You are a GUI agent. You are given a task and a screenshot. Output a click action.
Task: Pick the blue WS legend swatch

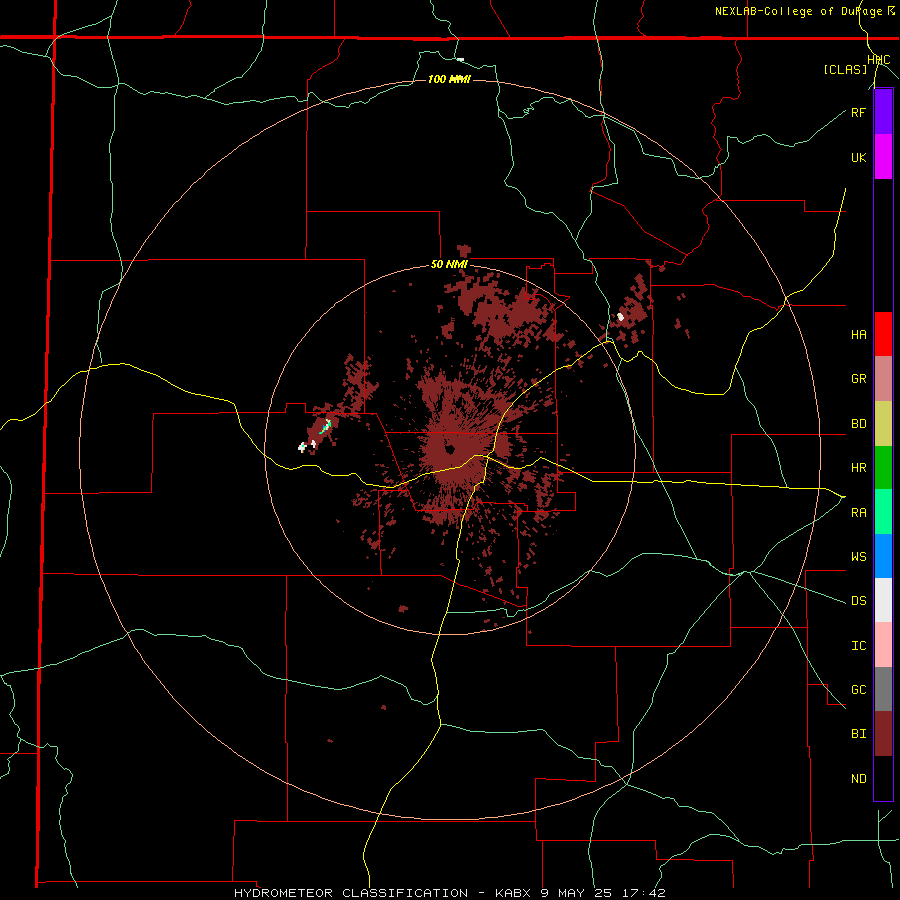point(883,556)
